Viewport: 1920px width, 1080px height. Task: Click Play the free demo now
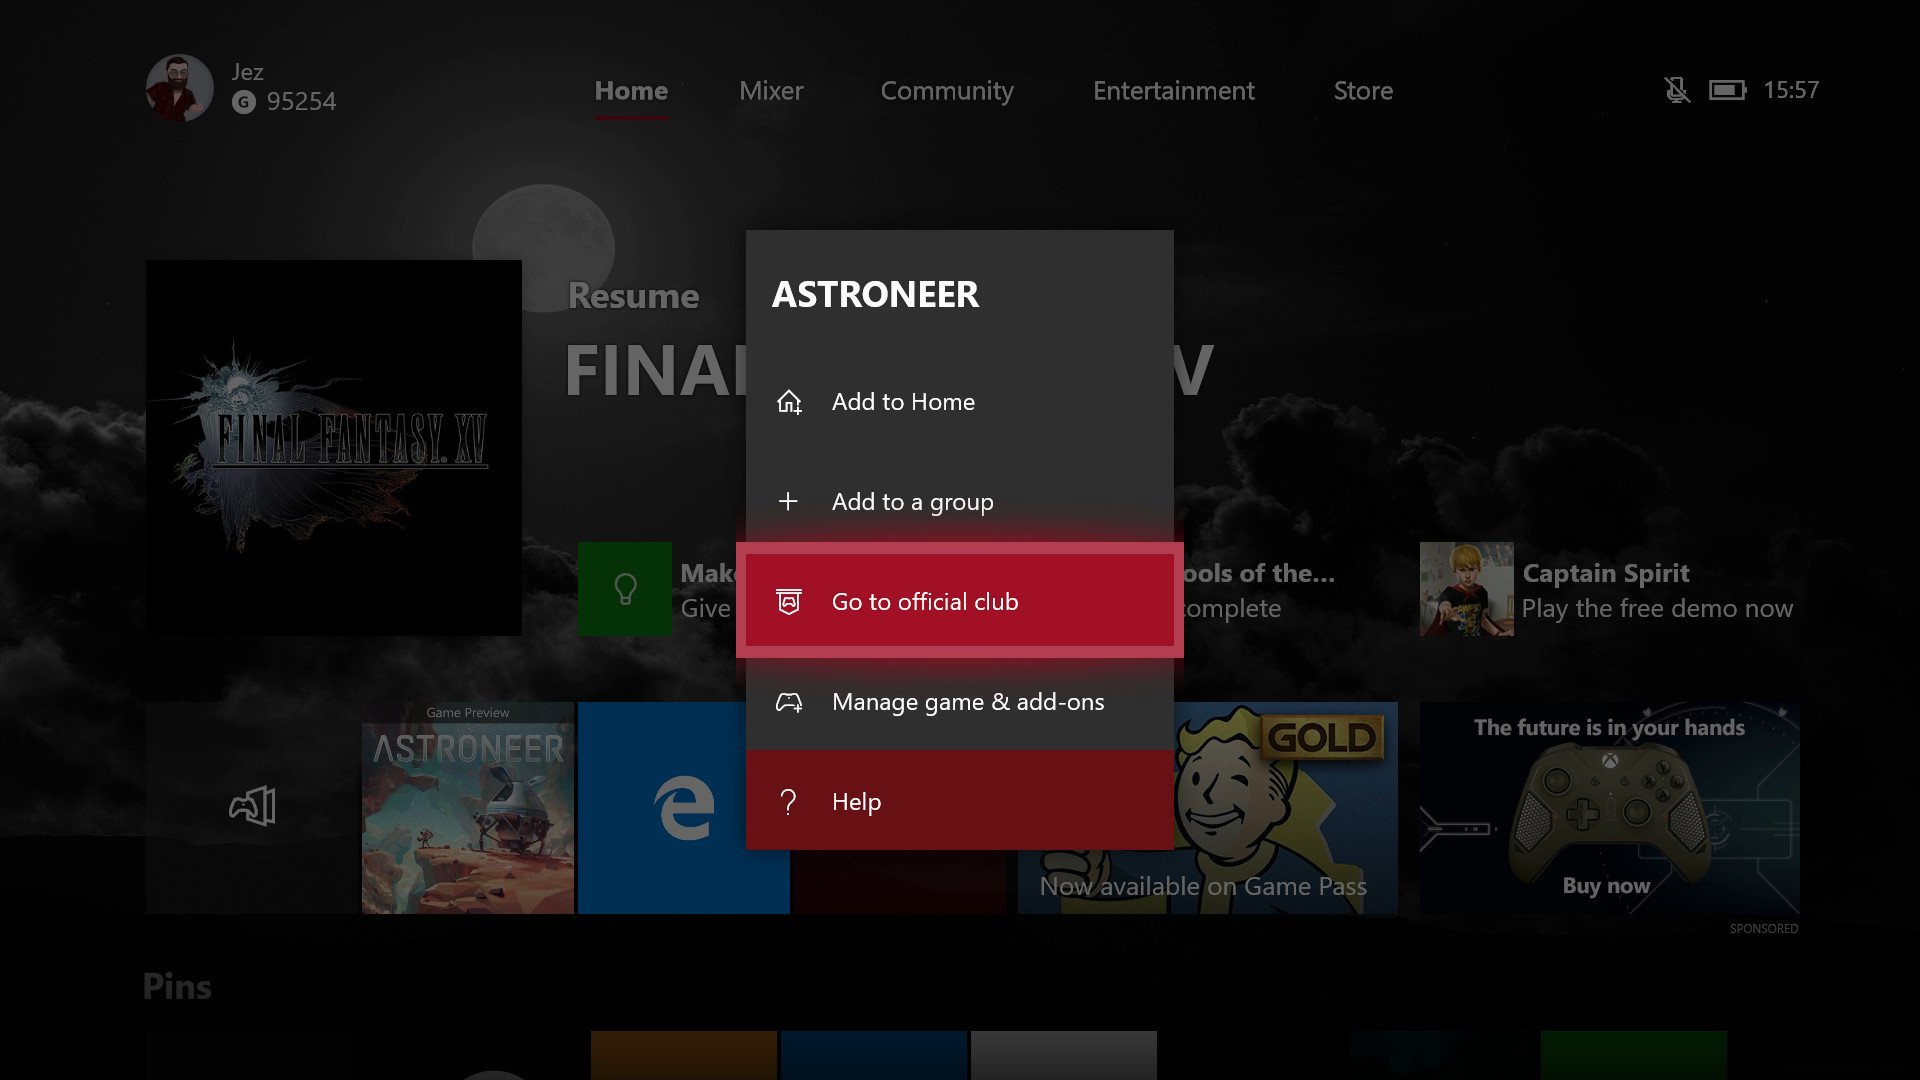coord(1657,609)
